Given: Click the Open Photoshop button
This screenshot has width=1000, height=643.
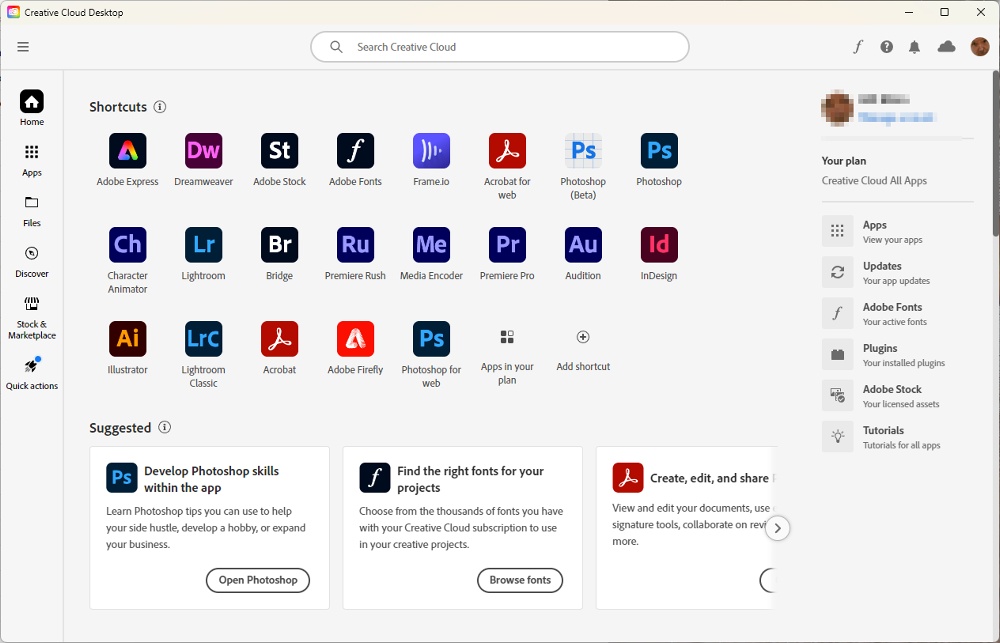Looking at the screenshot, I should (x=258, y=580).
